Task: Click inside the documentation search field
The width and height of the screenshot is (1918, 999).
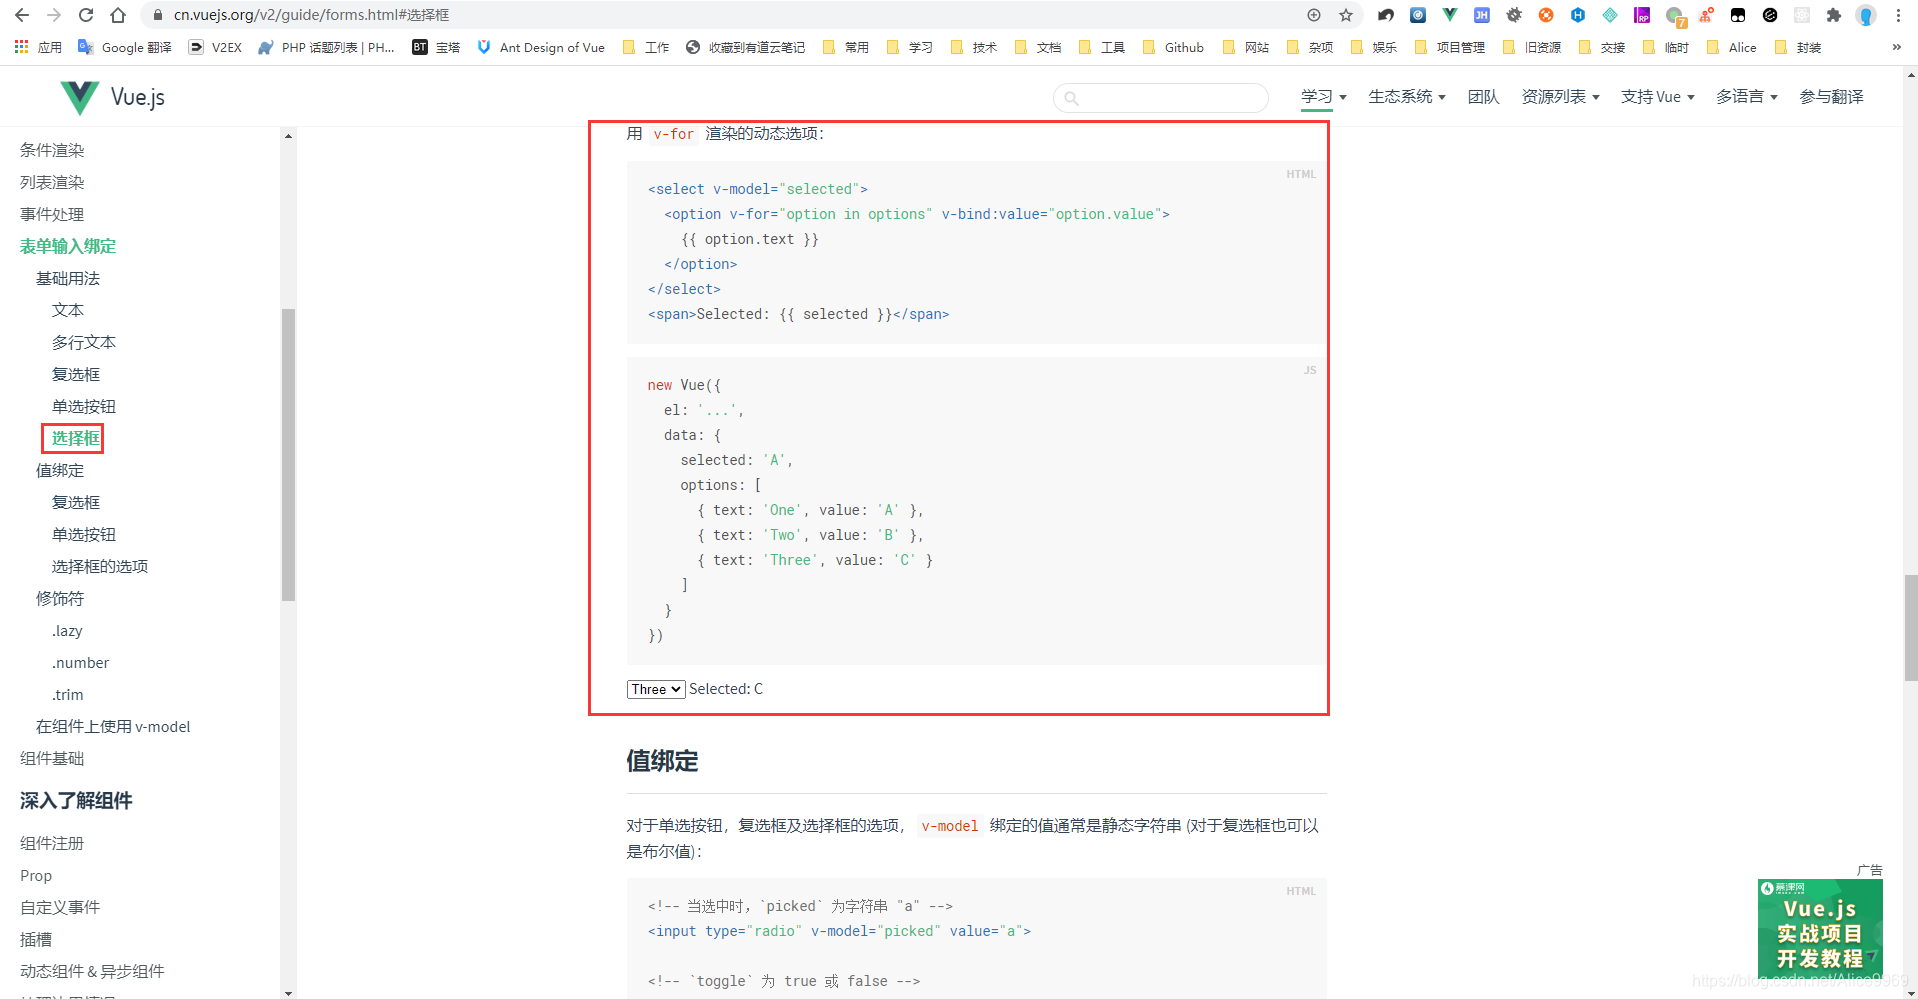Action: tap(1160, 97)
